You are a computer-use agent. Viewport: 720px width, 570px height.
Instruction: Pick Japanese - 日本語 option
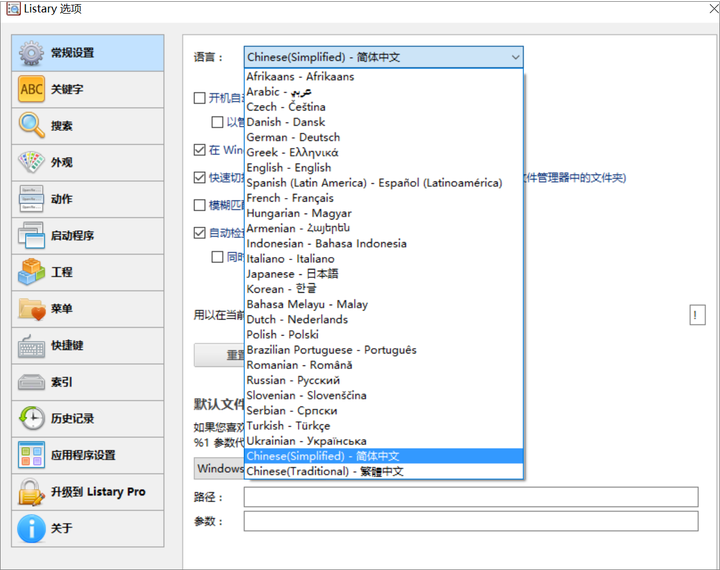tap(384, 274)
